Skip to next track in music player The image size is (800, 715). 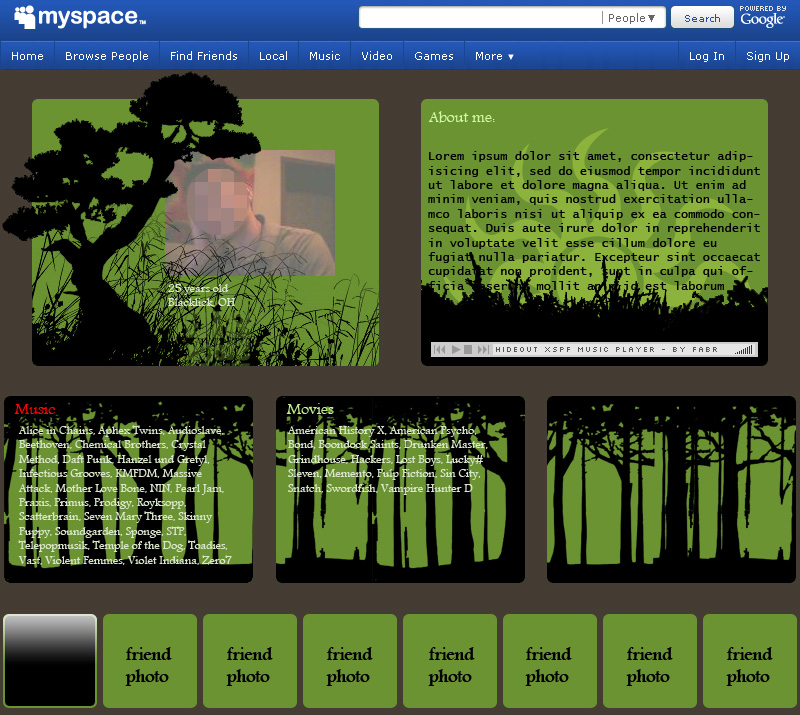(482, 350)
